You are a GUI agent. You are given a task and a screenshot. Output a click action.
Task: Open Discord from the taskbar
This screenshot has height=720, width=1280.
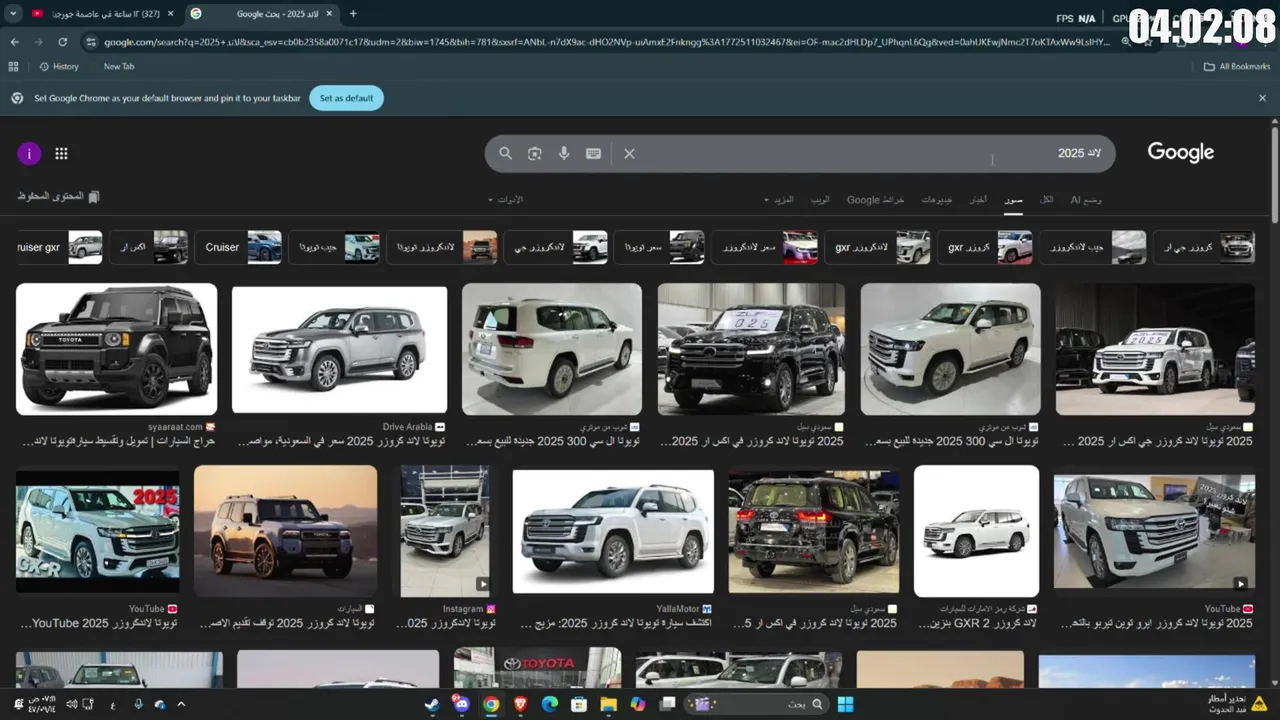(461, 704)
